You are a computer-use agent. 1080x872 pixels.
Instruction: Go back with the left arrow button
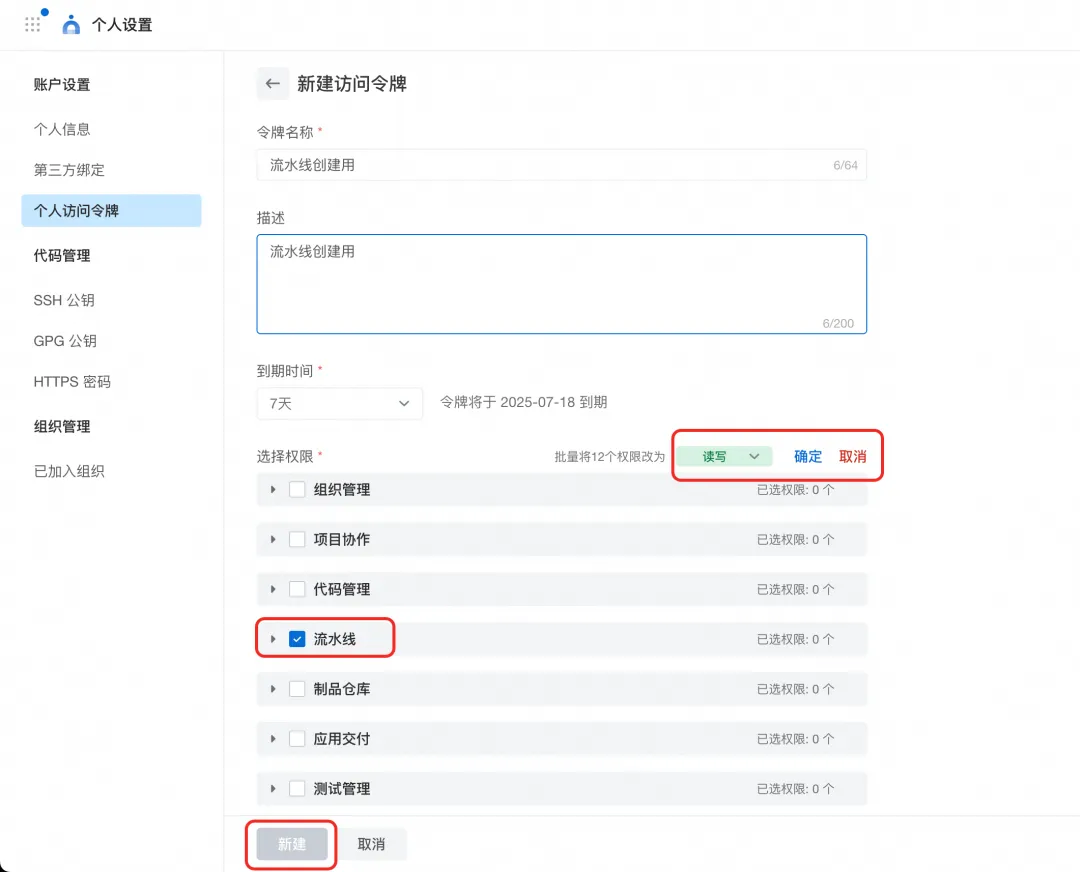tap(273, 84)
